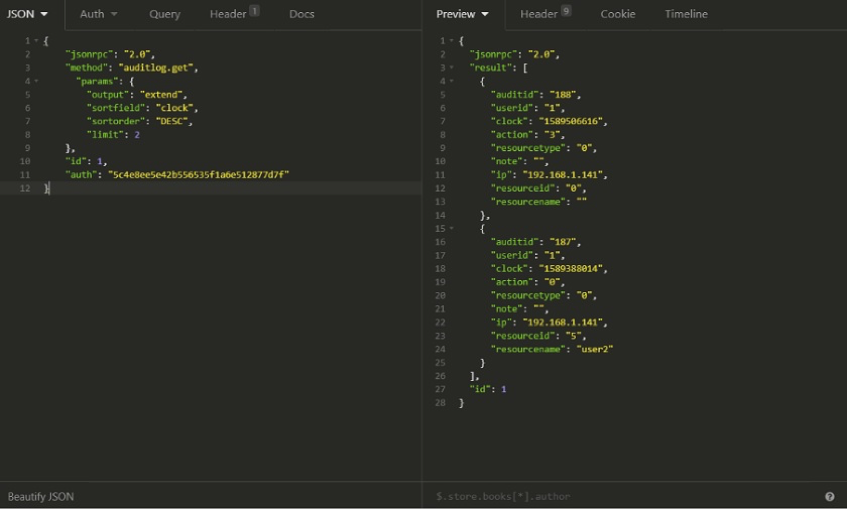Viewport: 847px width, 509px height.
Task: Click the request Header count badge 1
Action: 254,11
